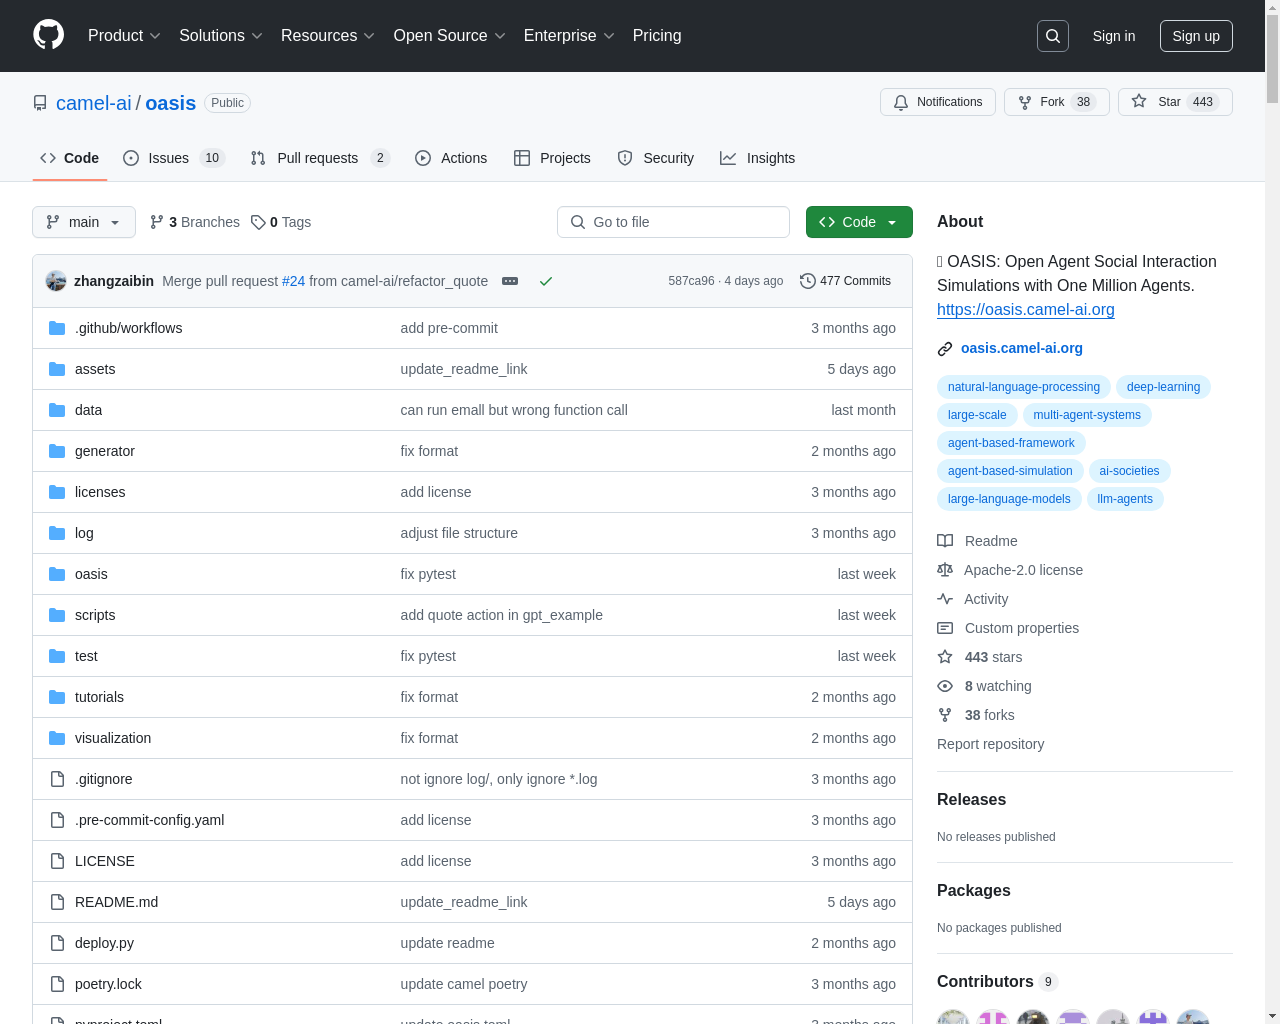Select the multi-agent-systems topic tag
The width and height of the screenshot is (1280, 1024).
coord(1087,415)
